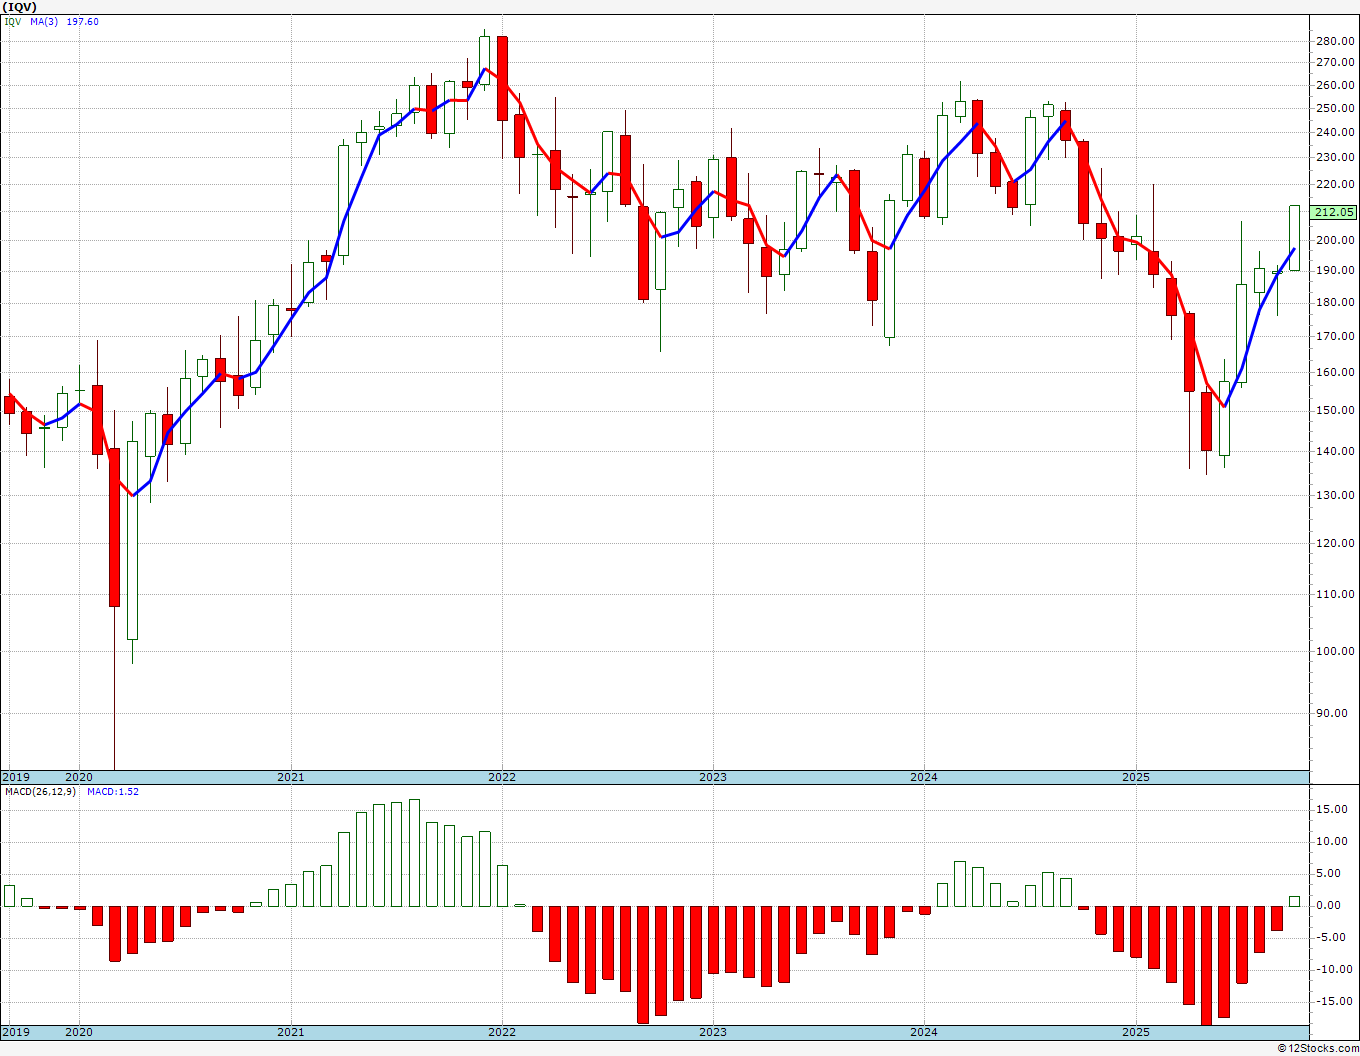Image resolution: width=1360 pixels, height=1056 pixels.
Task: Click 2024 on the price chart time axis
Action: 923,777
